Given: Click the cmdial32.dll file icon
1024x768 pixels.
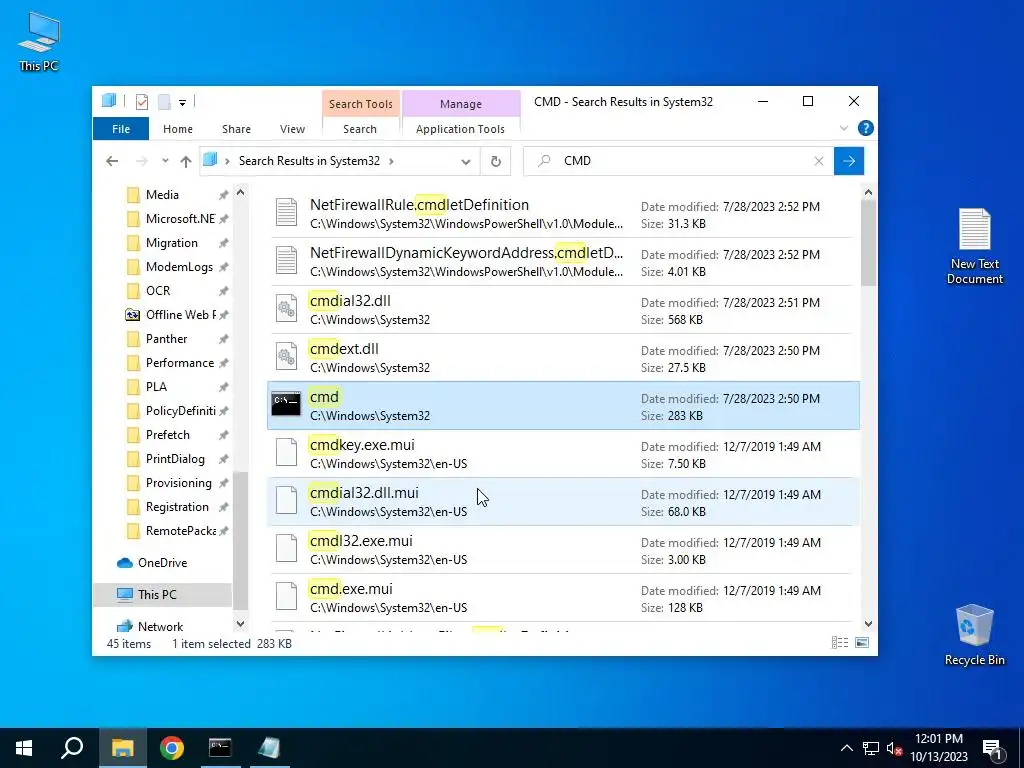Looking at the screenshot, I should [286, 308].
